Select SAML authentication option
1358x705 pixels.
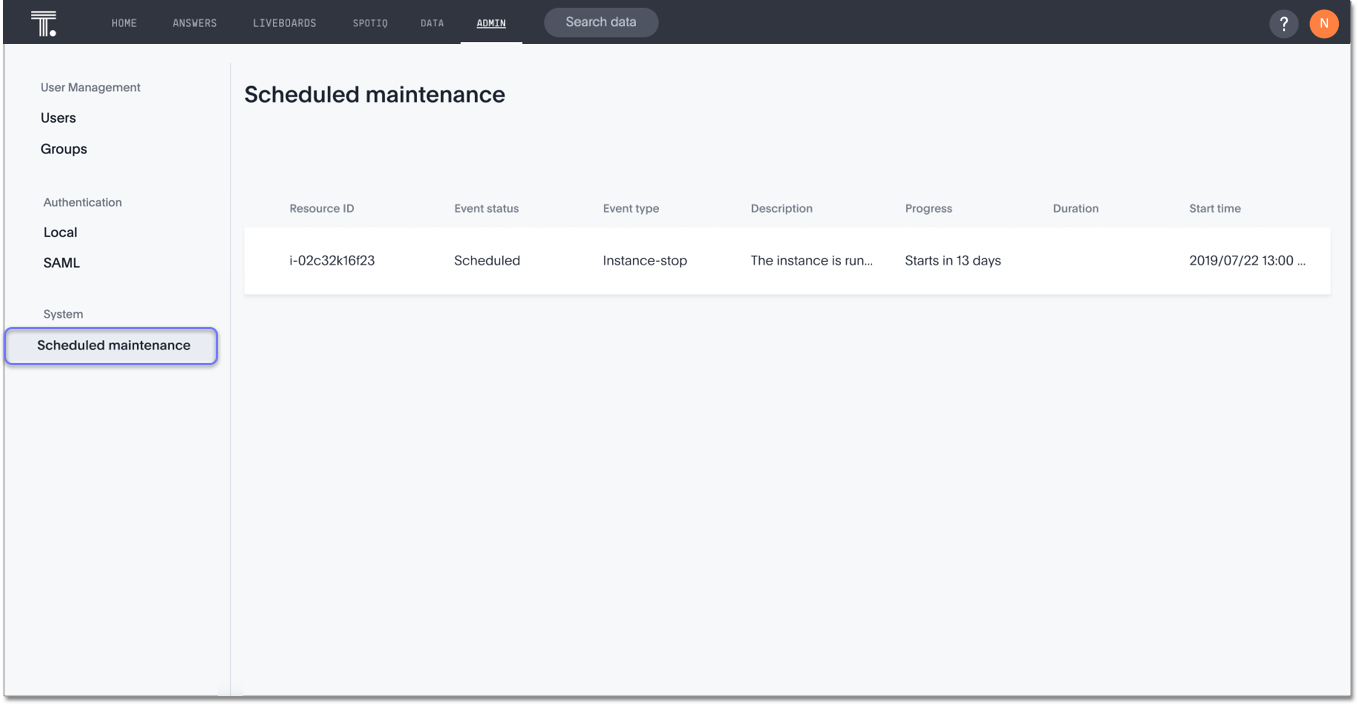coord(61,263)
